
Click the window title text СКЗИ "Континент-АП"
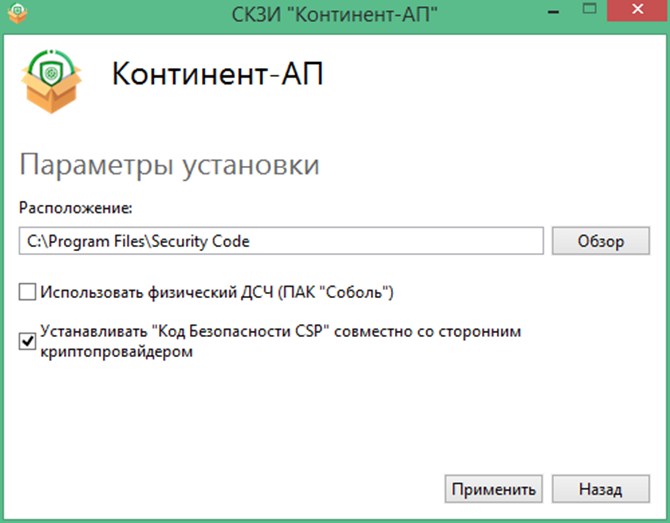334,14
